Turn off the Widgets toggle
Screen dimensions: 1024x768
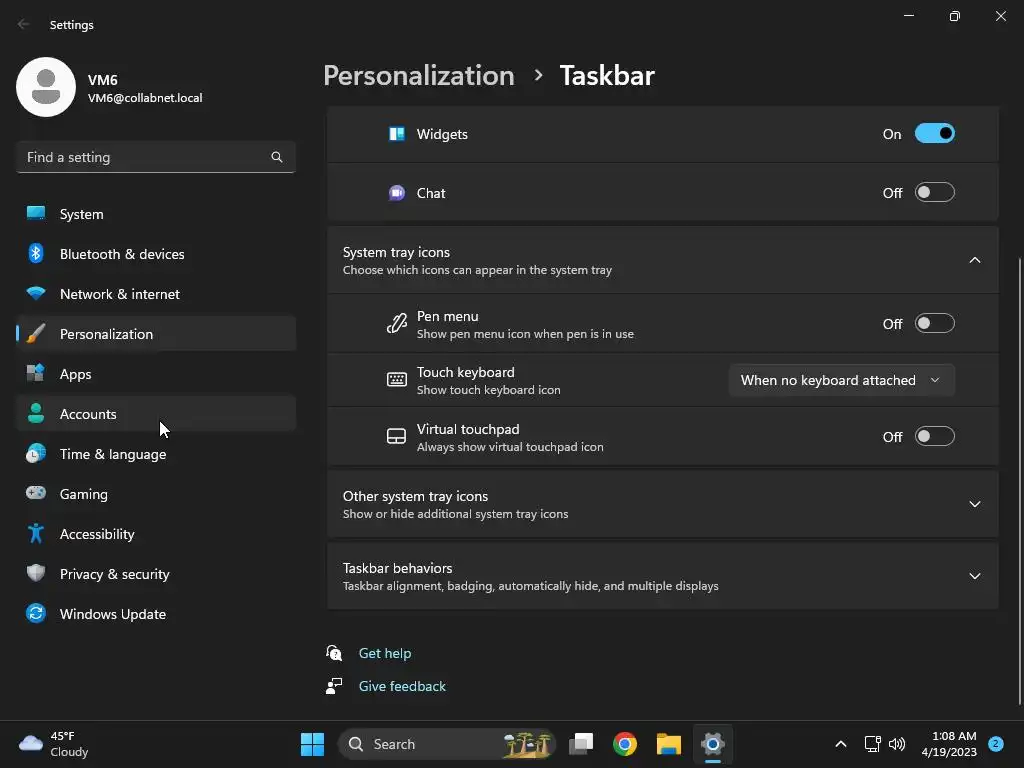[935, 134]
